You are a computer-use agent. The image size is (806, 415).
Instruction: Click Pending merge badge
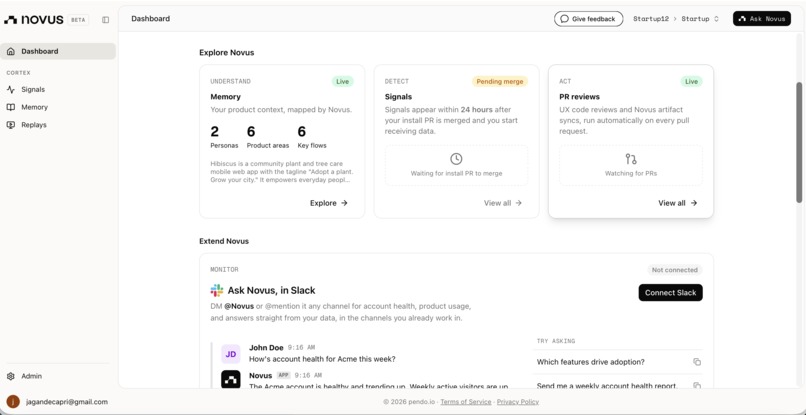(x=500, y=82)
